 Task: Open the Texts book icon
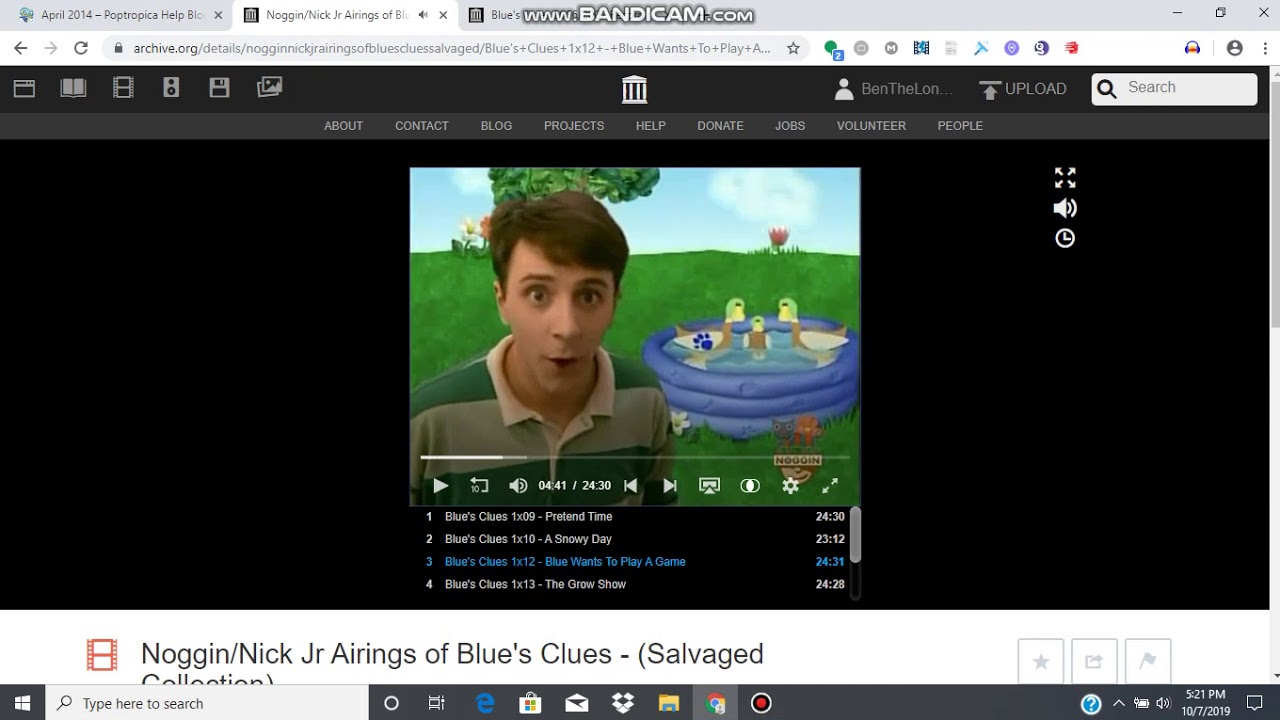[73, 88]
